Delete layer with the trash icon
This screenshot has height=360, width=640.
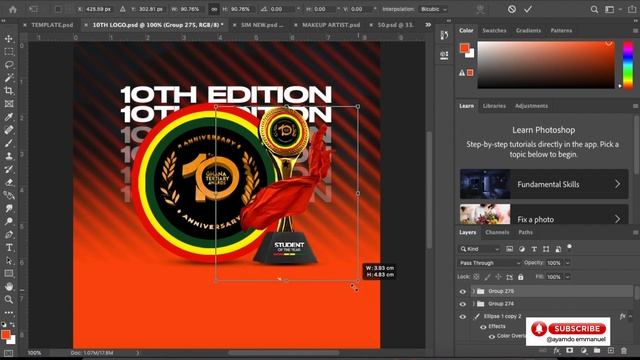(624, 351)
